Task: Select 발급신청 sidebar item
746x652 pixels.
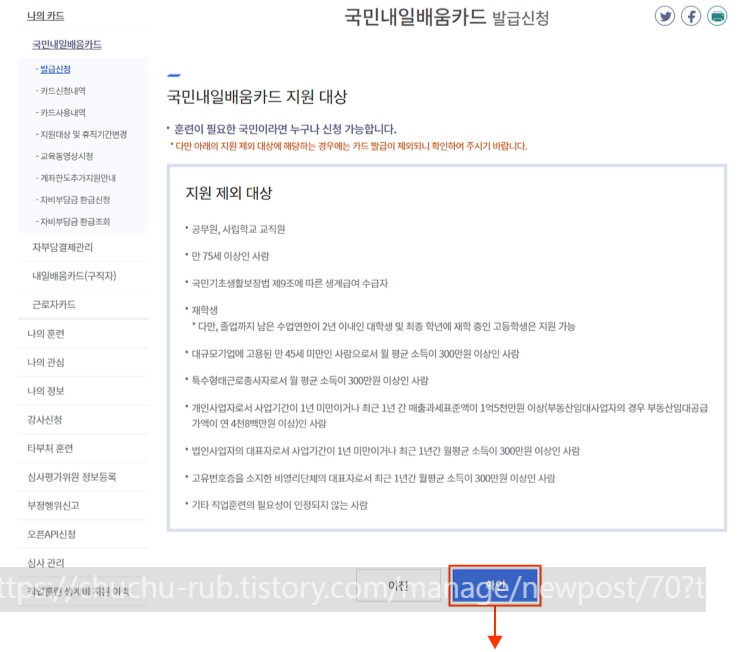Action: click(53, 69)
